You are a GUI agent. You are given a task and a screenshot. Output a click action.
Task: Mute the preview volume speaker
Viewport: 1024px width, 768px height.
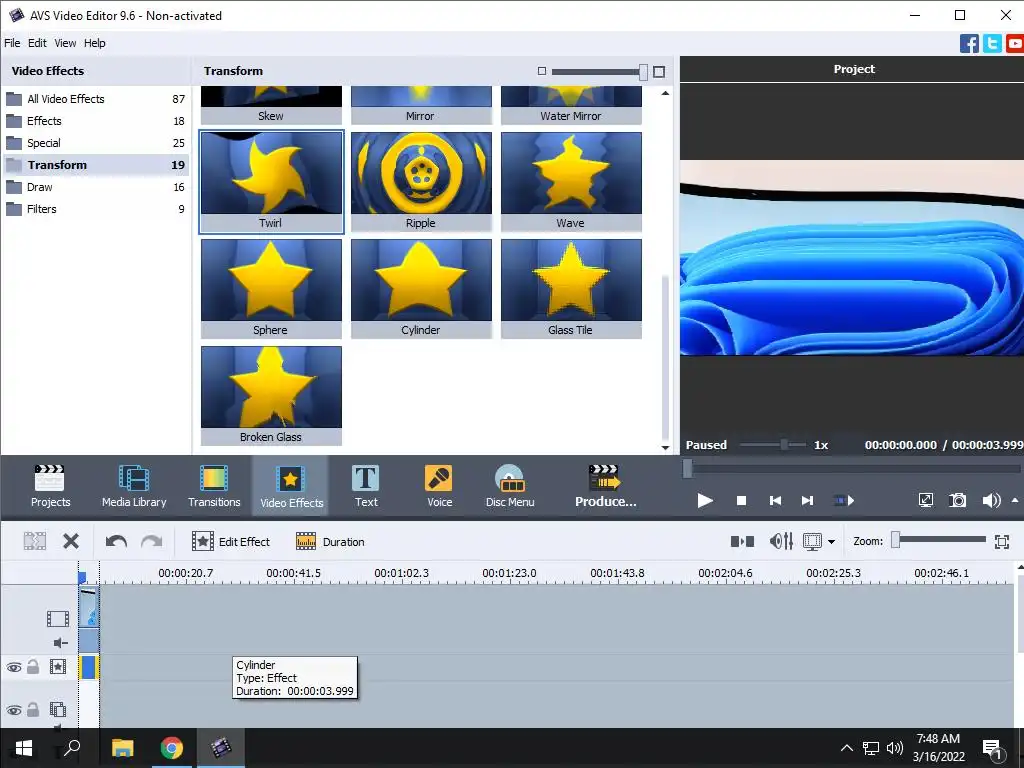pos(991,500)
